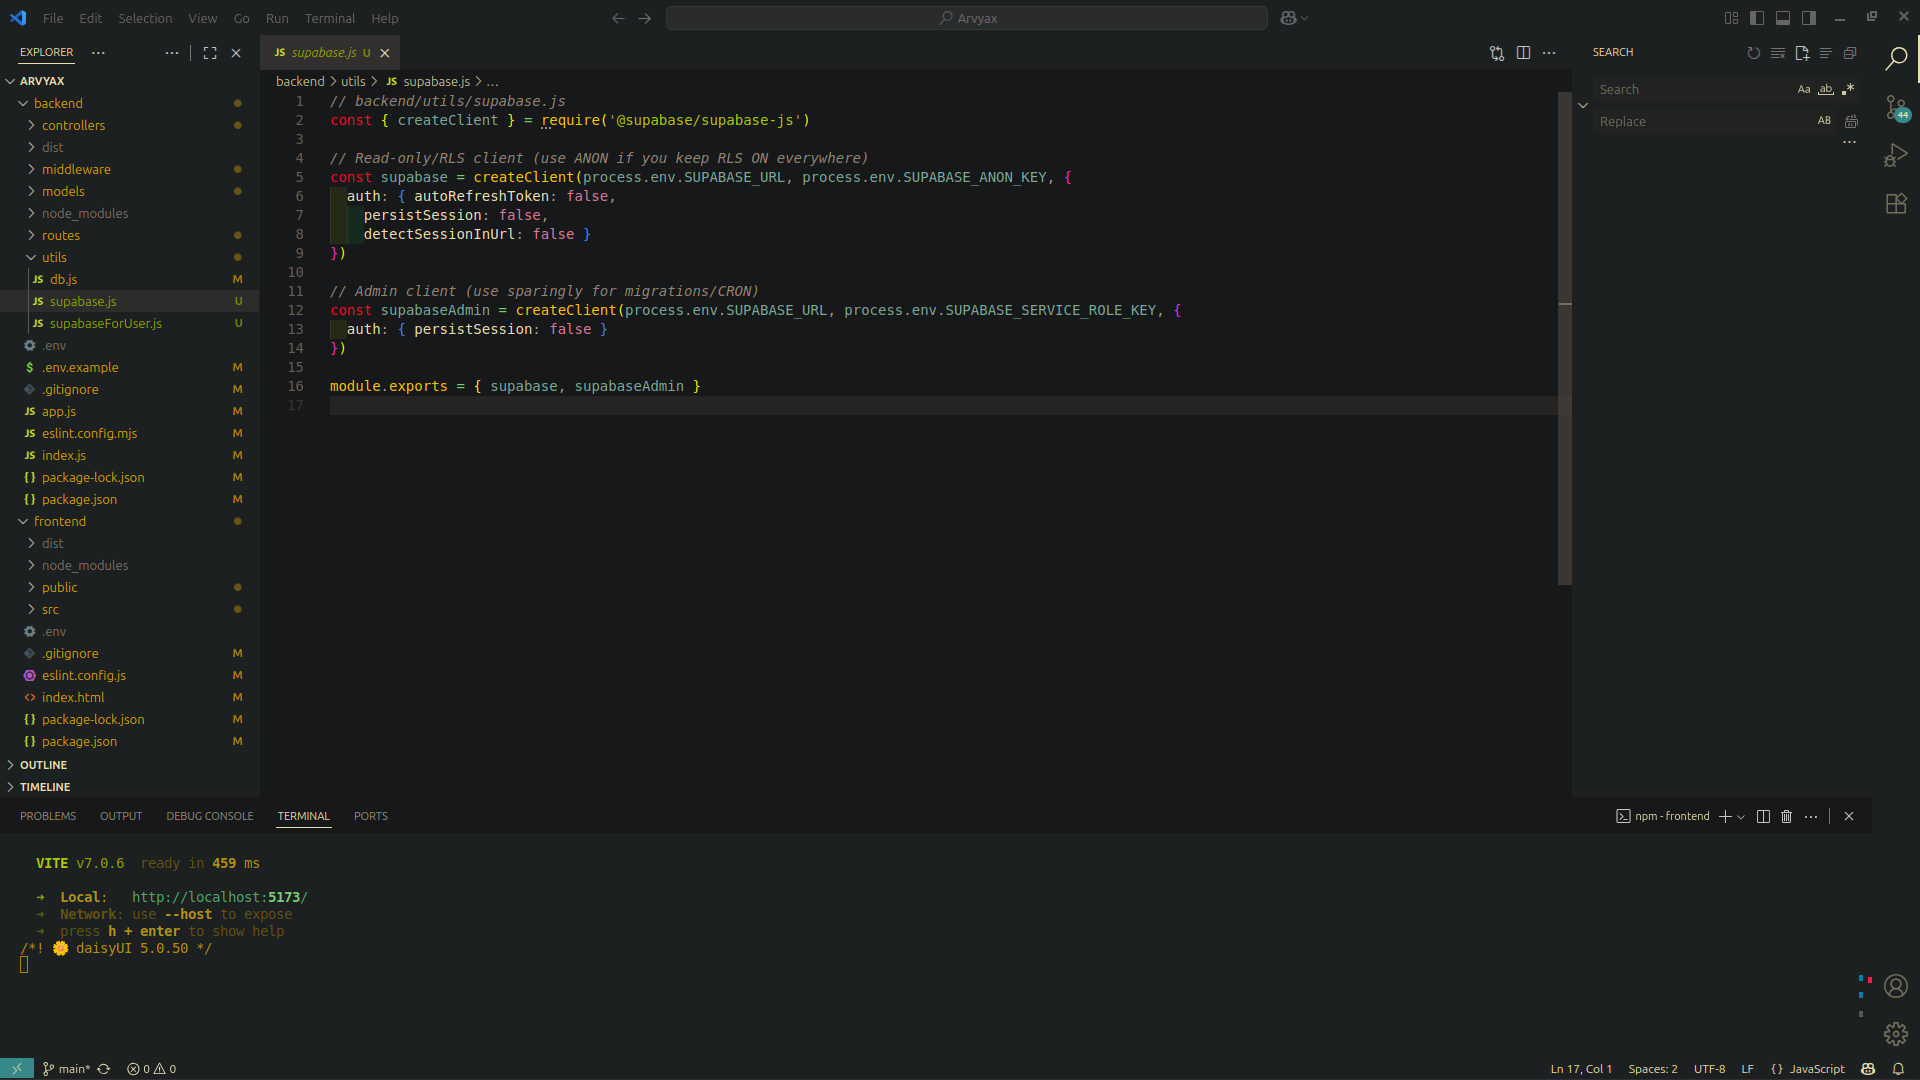Viewport: 1920px width, 1080px height.
Task: Click Ln 17, Col 1 indicator
Action: coord(1581,1069)
